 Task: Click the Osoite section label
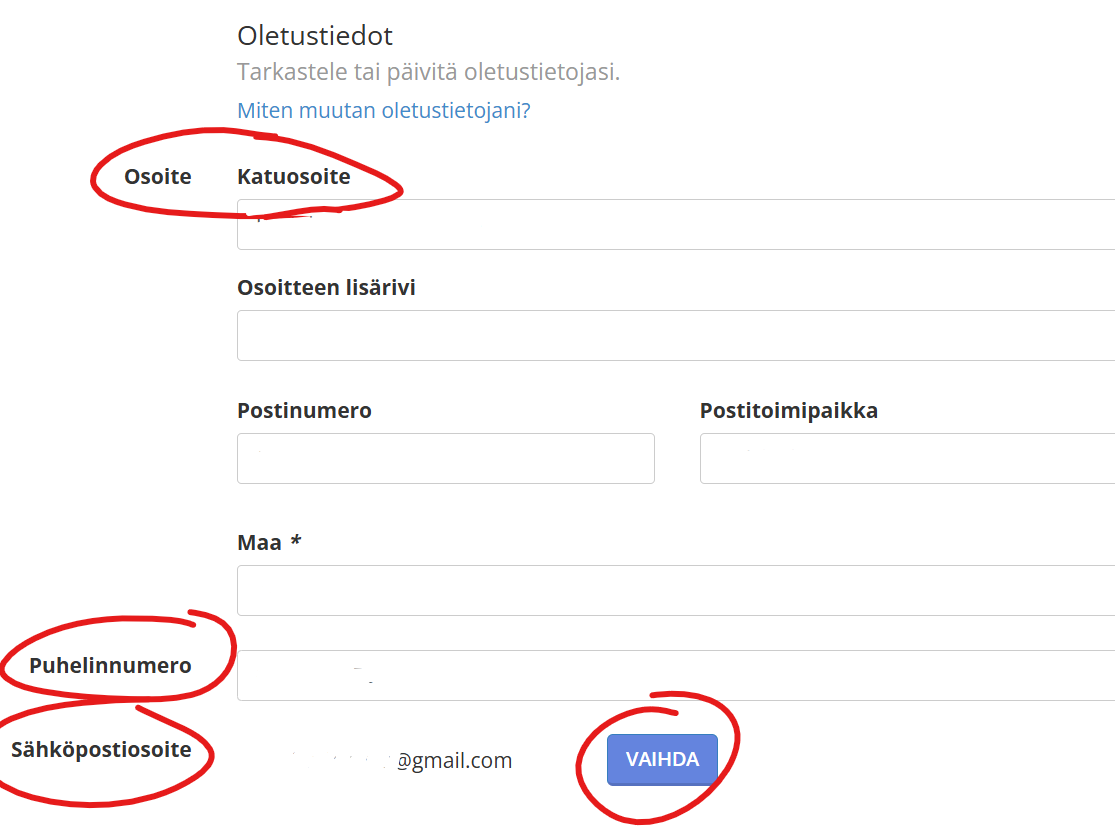point(157,177)
